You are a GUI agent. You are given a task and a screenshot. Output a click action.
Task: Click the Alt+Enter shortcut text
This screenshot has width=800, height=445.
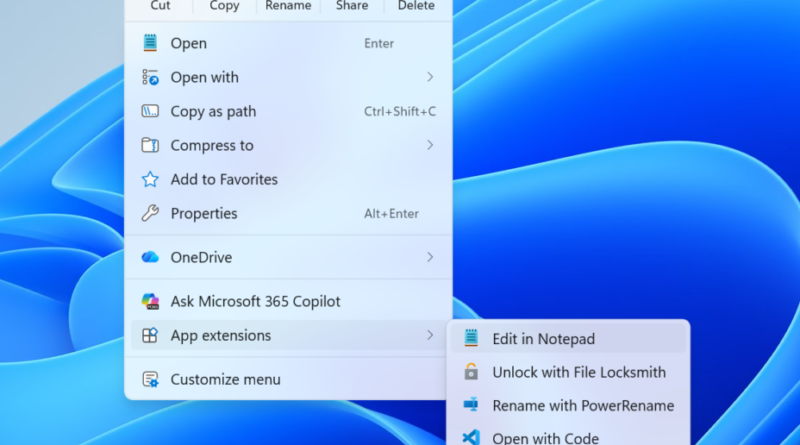click(x=391, y=213)
